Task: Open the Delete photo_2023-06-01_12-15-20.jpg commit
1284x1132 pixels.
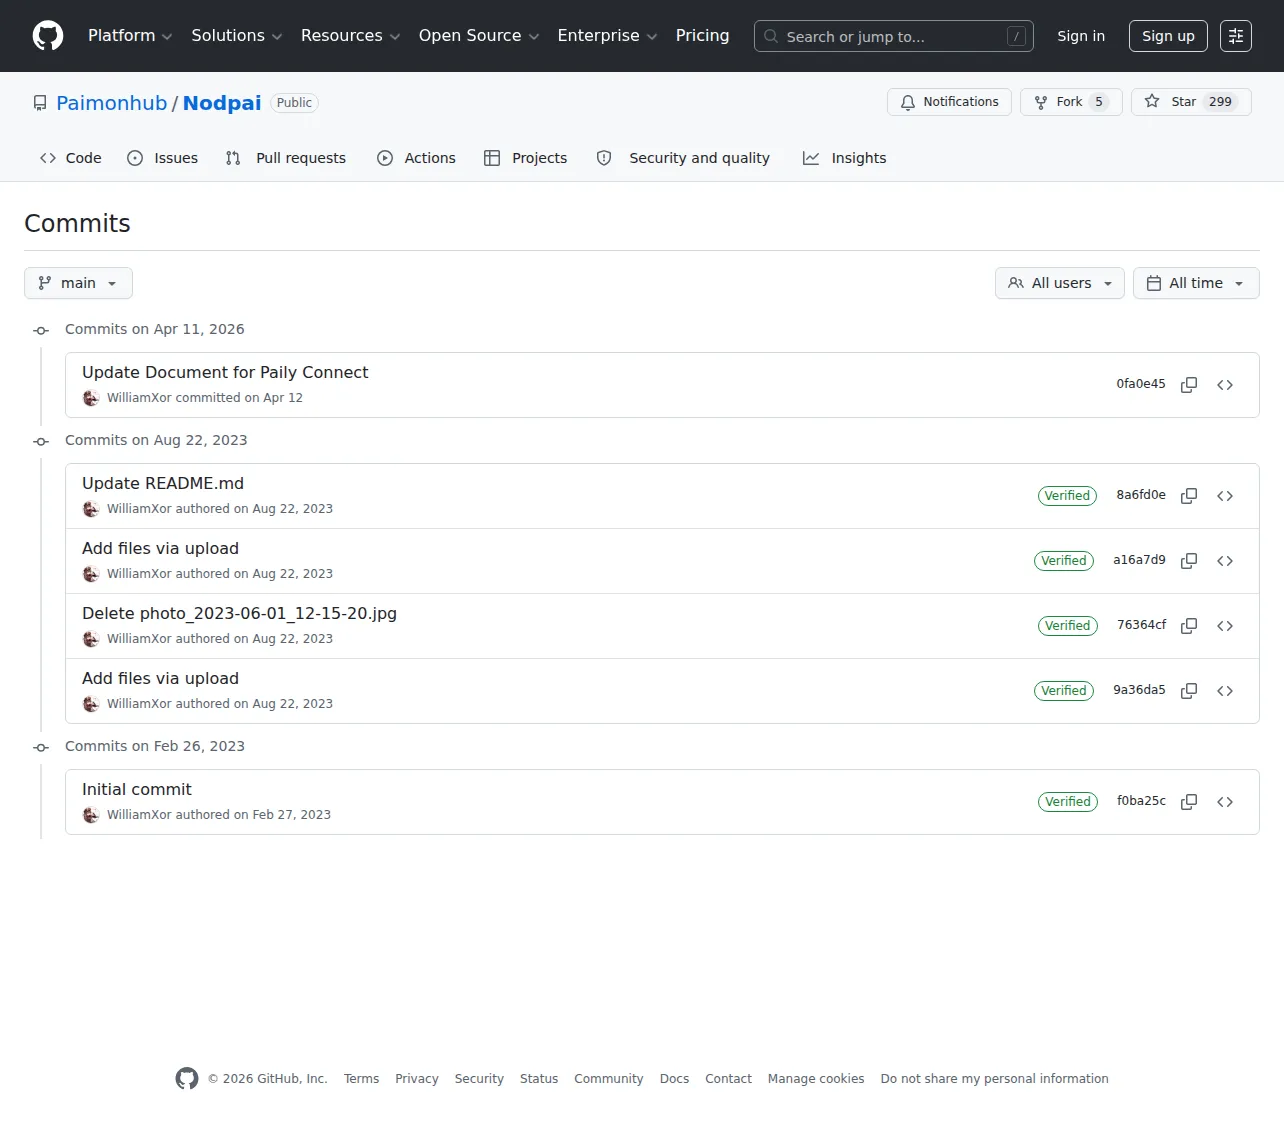Action: coord(239,613)
